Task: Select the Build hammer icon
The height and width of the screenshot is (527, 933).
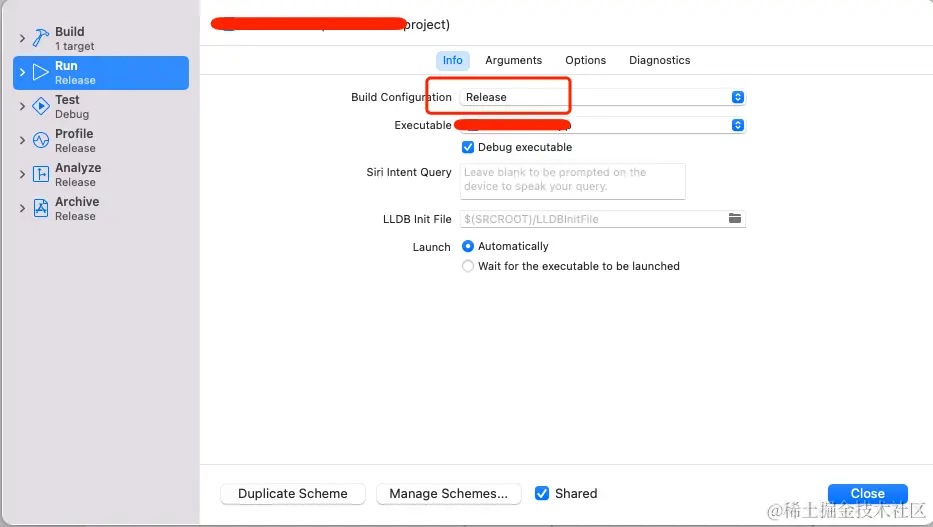Action: click(40, 38)
